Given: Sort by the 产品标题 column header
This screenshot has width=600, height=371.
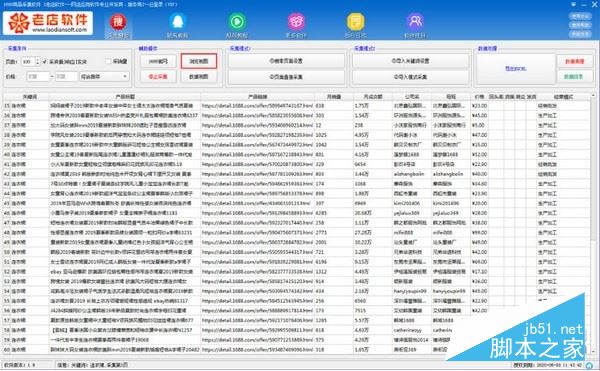Looking at the screenshot, I should coord(125,97).
